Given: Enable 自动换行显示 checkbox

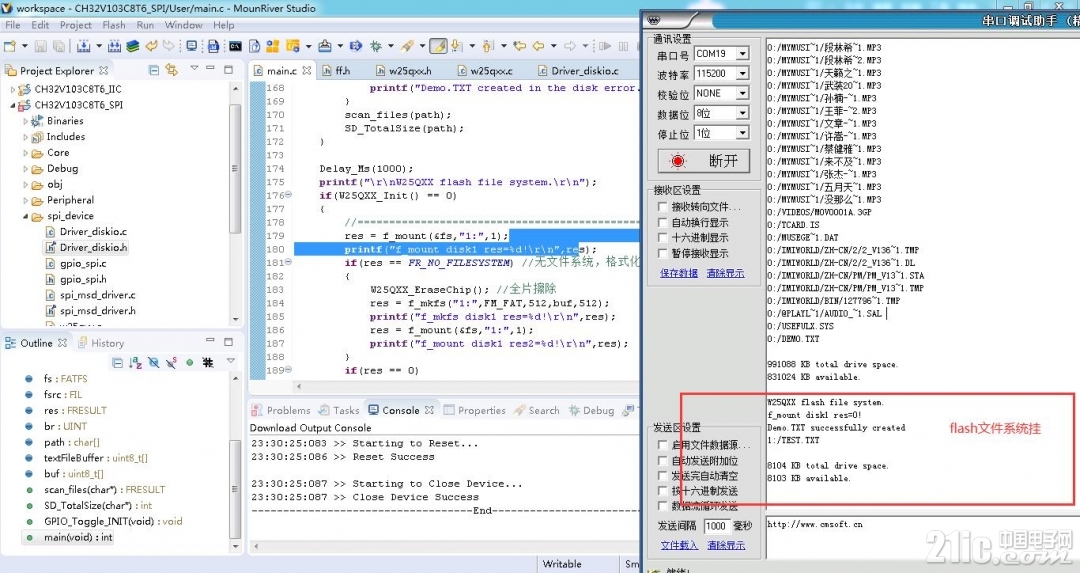Looking at the screenshot, I should point(663,222).
